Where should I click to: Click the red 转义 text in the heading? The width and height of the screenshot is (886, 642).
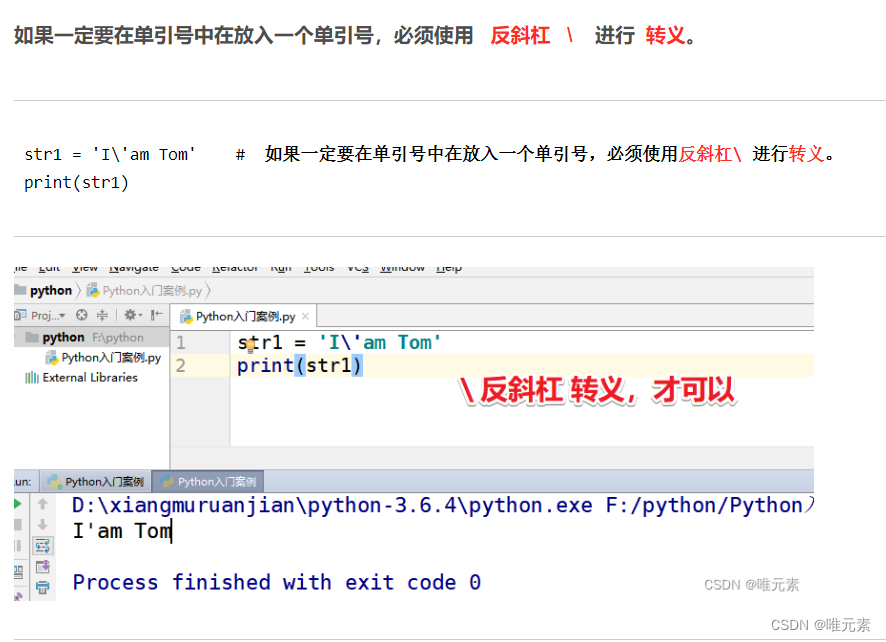point(665,36)
